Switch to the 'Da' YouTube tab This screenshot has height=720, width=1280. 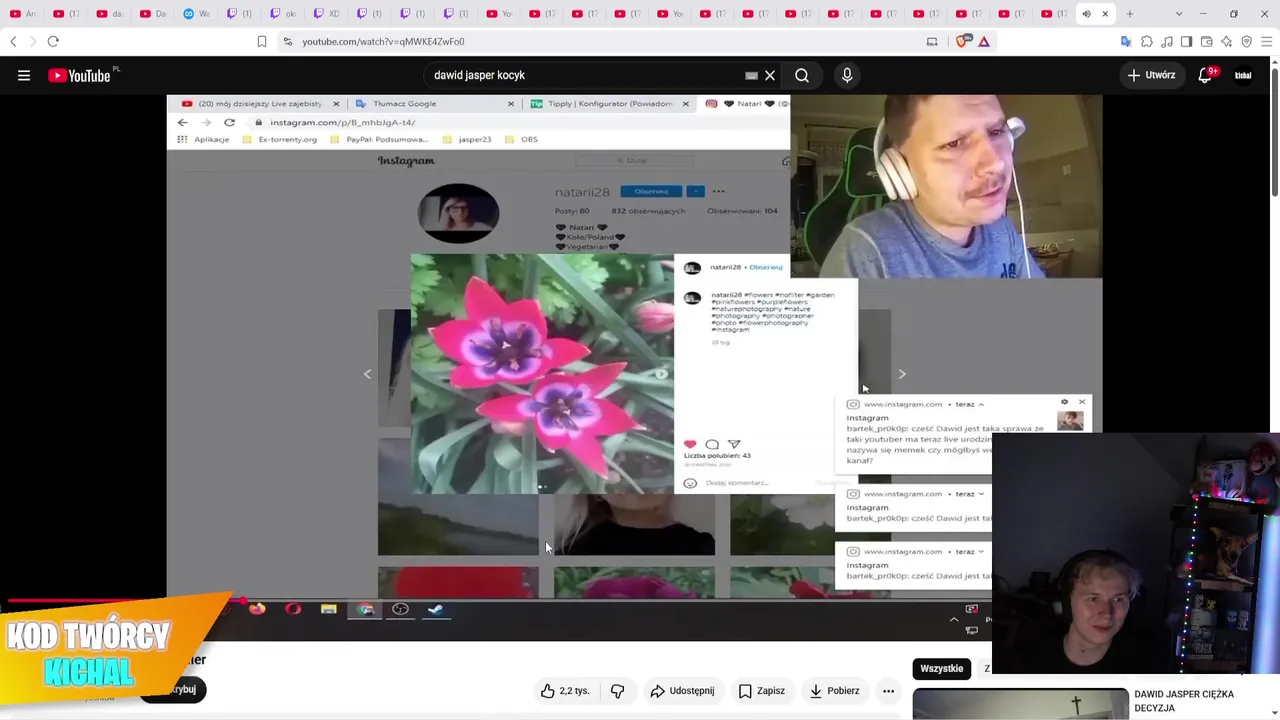point(153,14)
